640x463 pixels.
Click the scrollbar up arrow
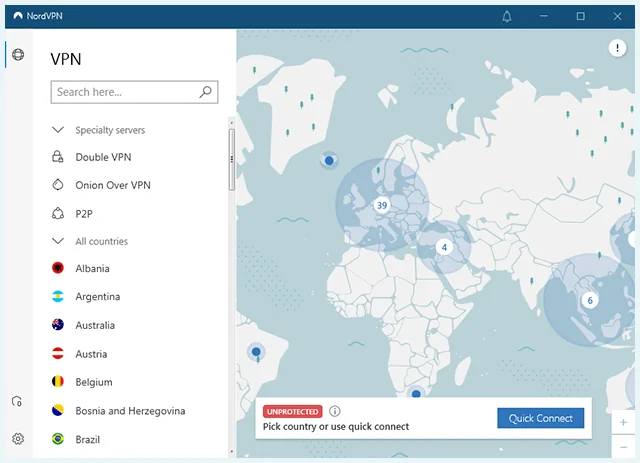[232, 122]
